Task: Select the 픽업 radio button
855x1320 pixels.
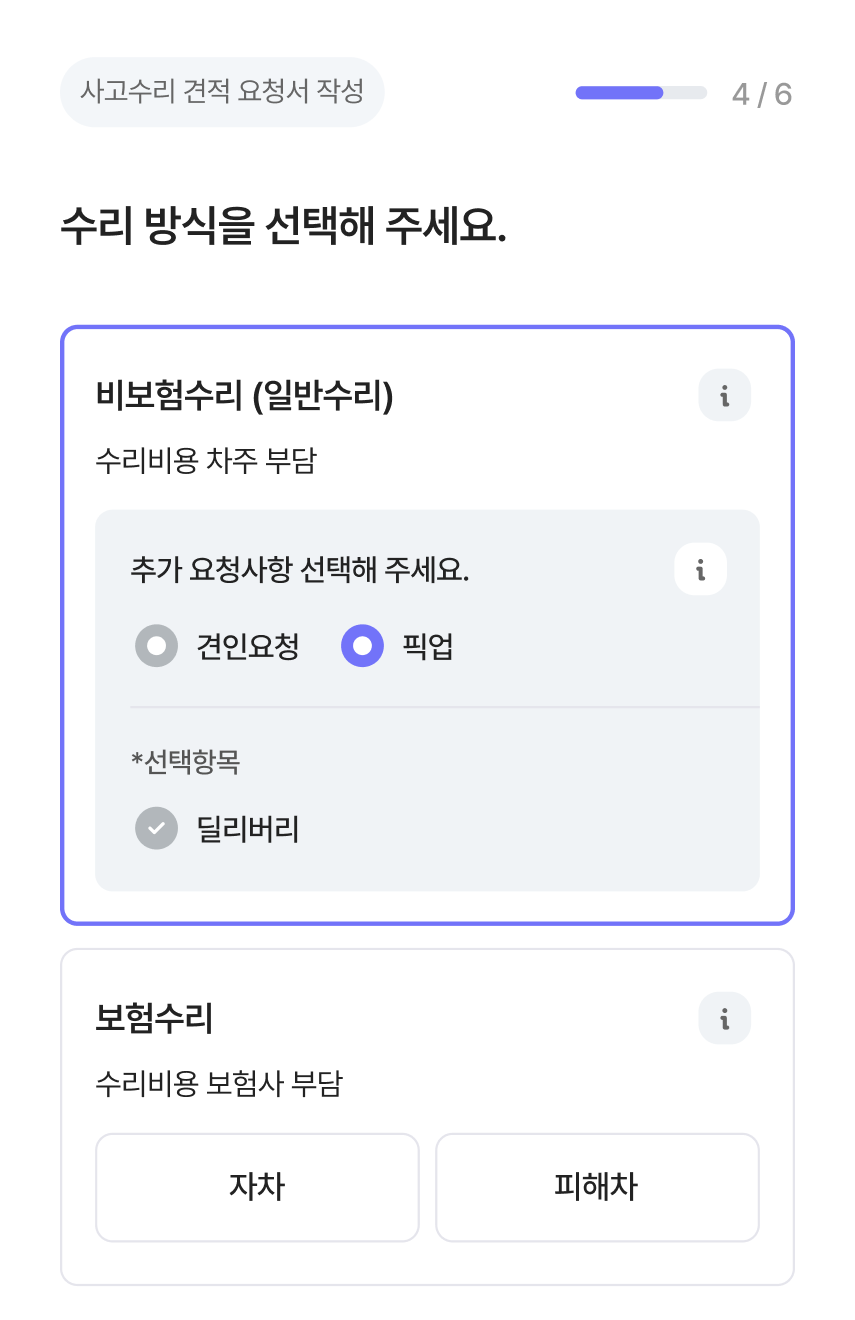Action: click(362, 646)
